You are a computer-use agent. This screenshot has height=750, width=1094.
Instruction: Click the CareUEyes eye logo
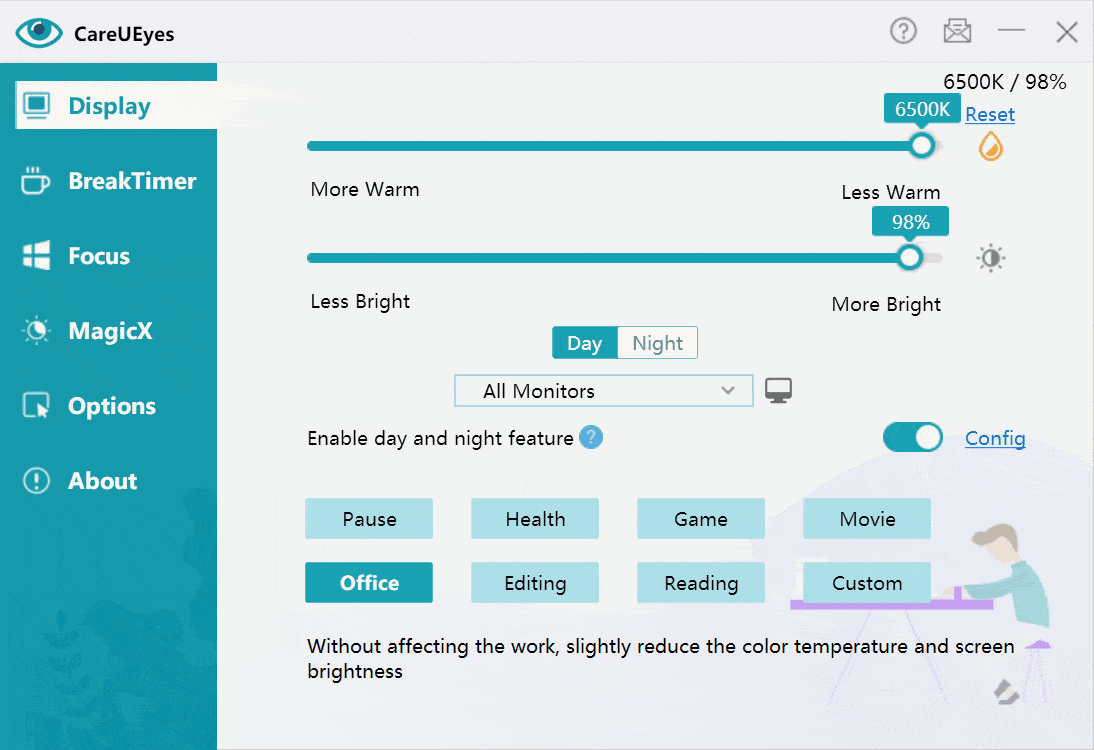(39, 33)
